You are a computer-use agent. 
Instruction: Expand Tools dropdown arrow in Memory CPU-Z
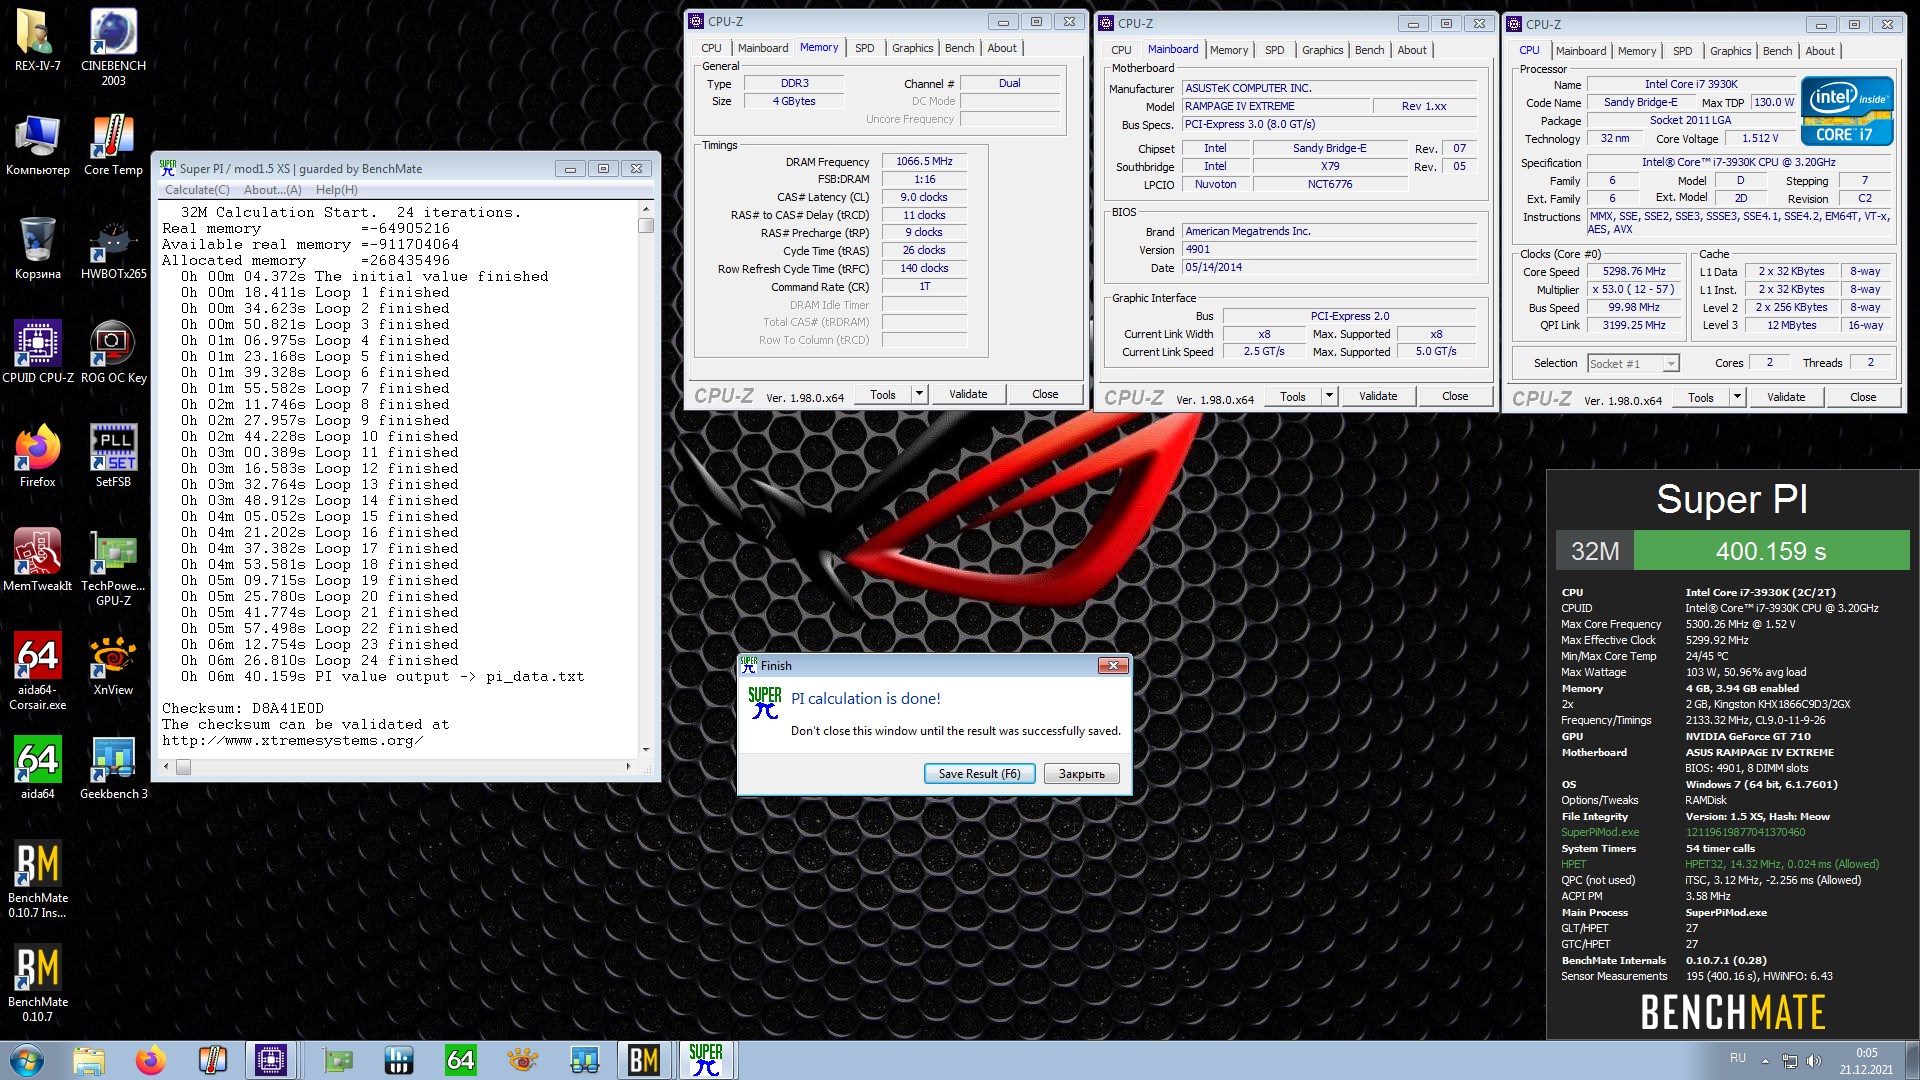(919, 394)
